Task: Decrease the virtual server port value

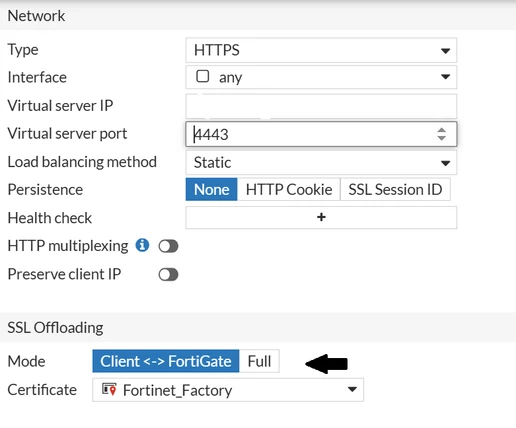Action: click(x=442, y=138)
